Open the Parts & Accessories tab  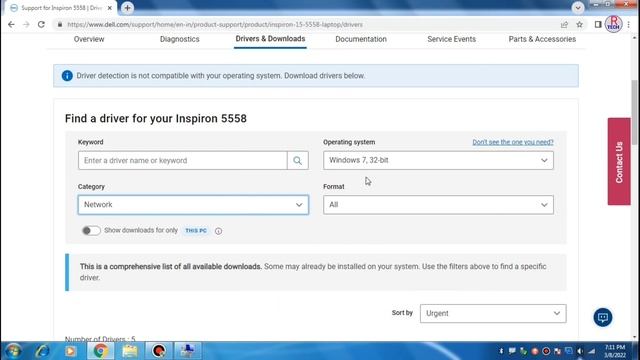click(542, 39)
